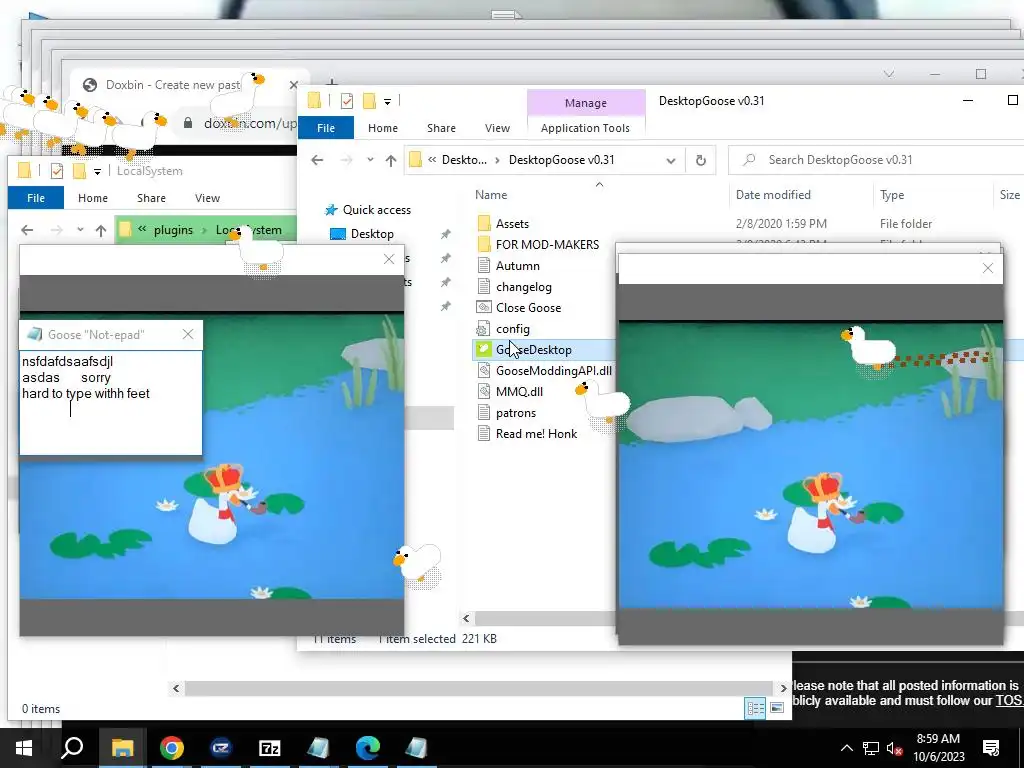This screenshot has height=768, width=1024.
Task: Switch LocalSystem window to details view
Action: [x=756, y=708]
